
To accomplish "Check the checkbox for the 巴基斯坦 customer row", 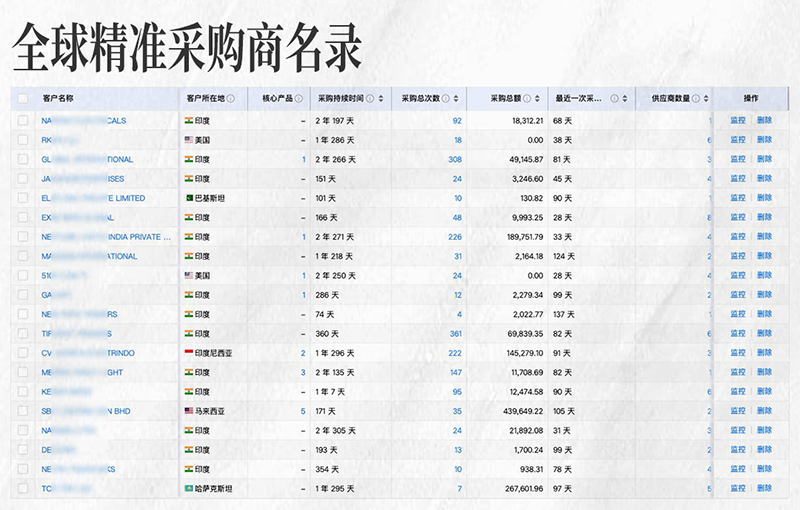I will click(23, 198).
